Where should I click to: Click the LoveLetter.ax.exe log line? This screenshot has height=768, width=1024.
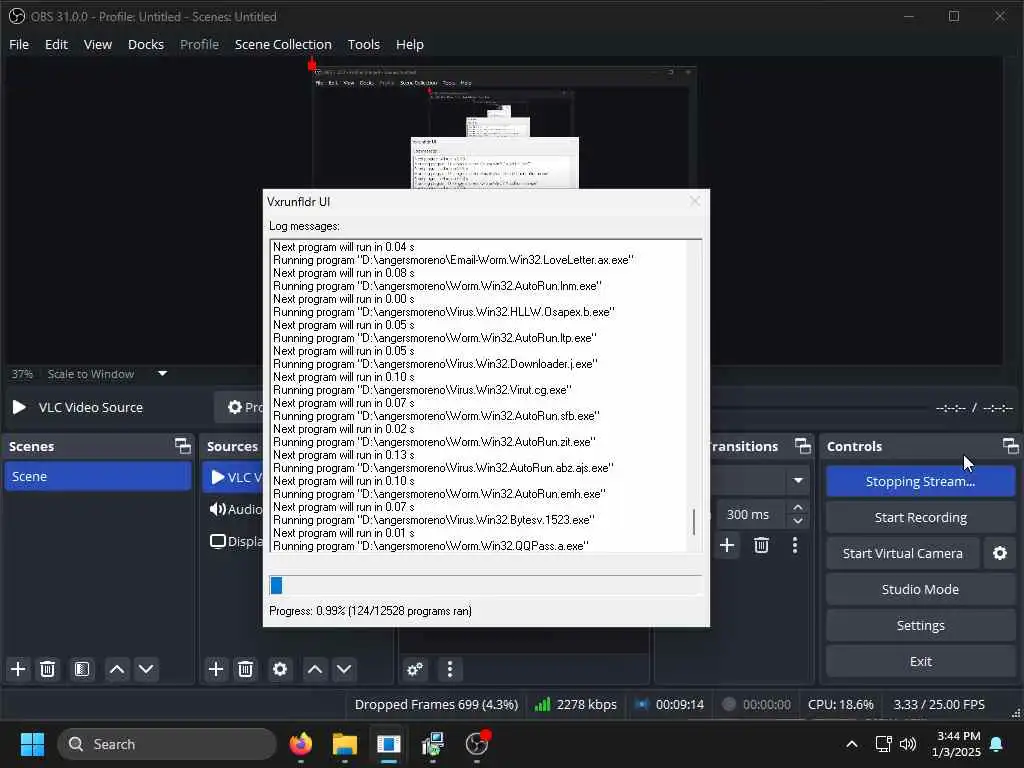[x=453, y=260]
